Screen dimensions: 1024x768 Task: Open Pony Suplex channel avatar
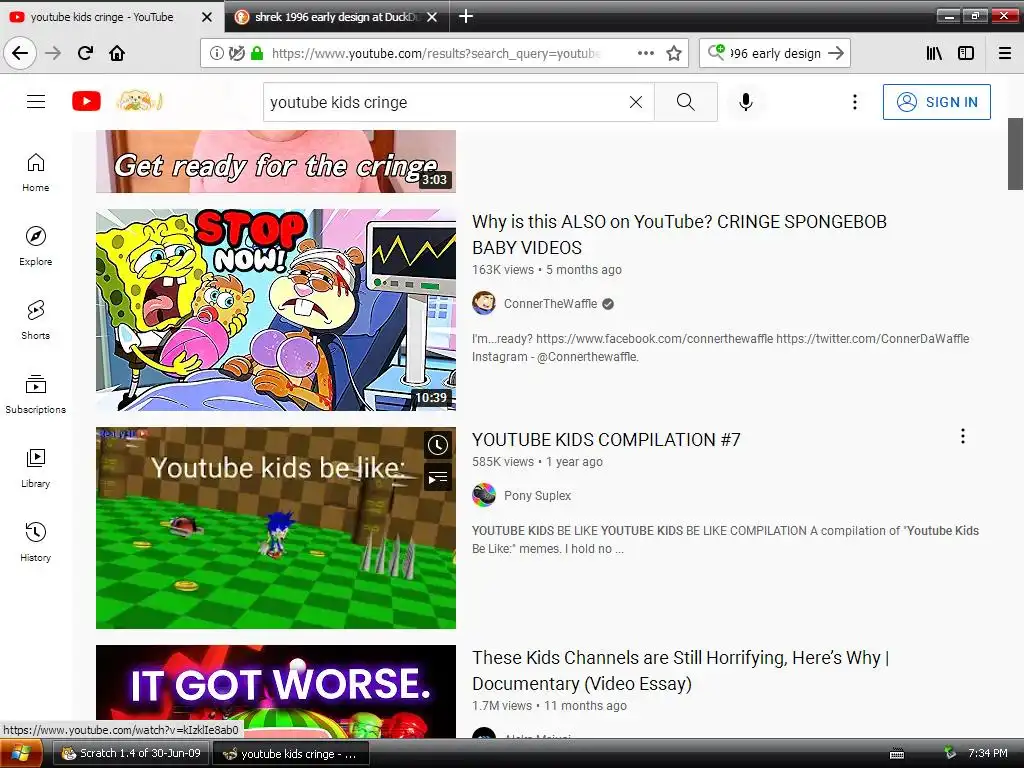tap(484, 496)
